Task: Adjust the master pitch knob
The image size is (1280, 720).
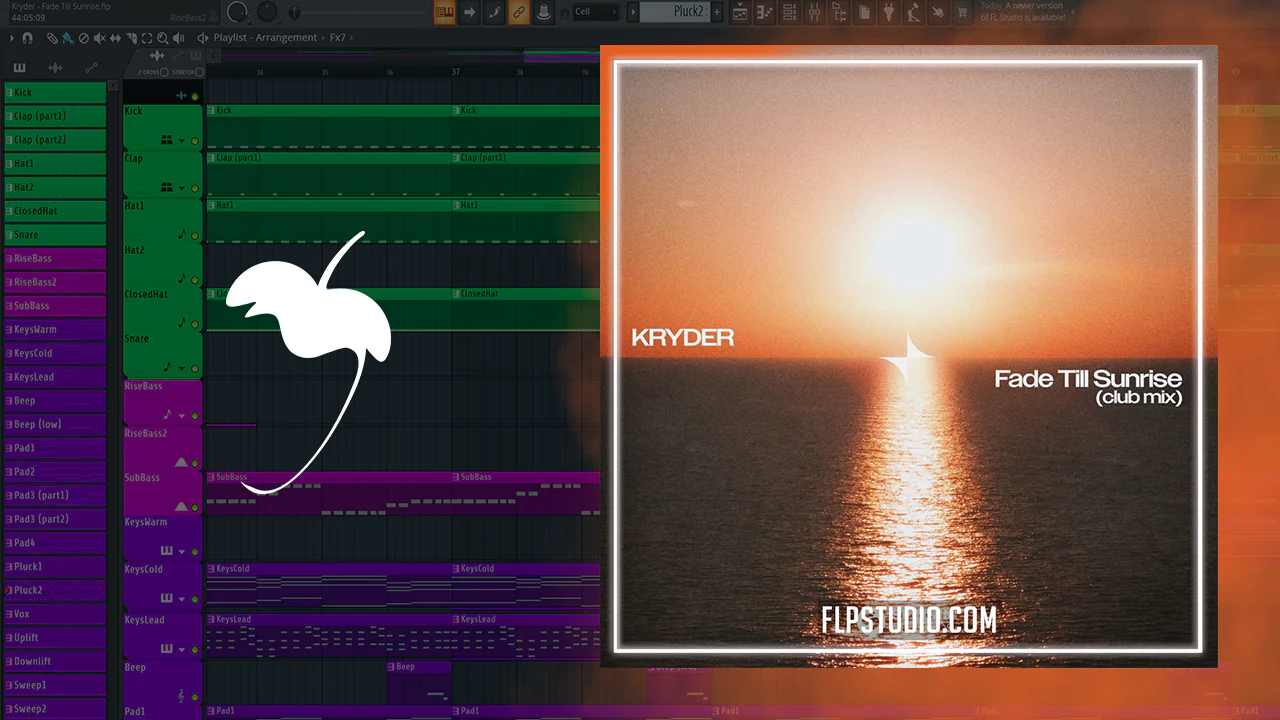Action: pos(268,12)
